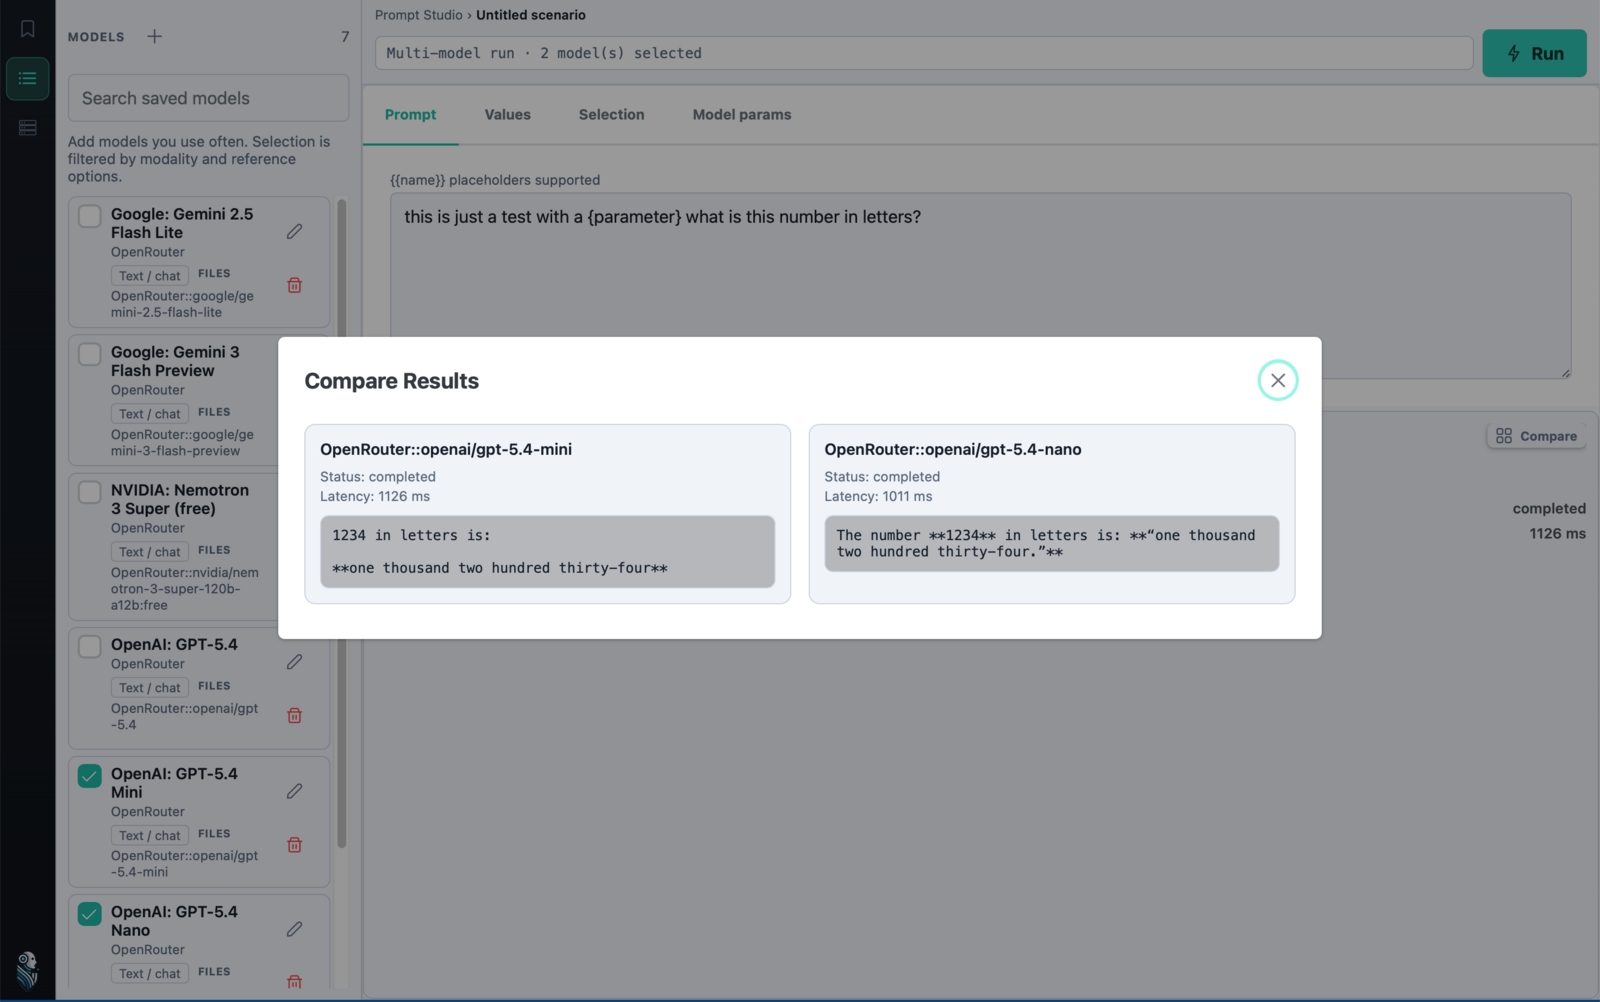Click the bookmark icon in left rail

(28, 29)
